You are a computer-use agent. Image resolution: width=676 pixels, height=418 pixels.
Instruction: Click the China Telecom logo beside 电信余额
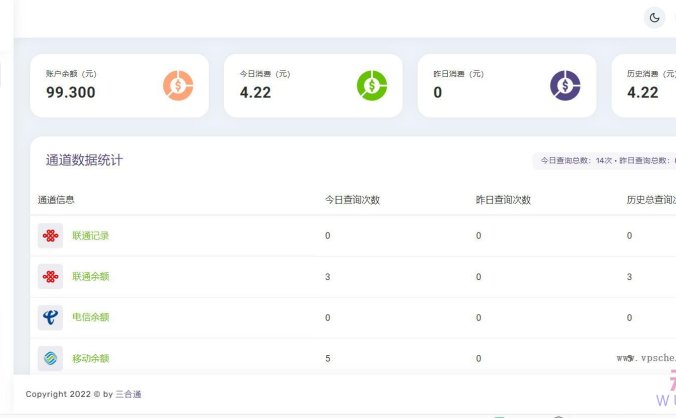coord(50,318)
